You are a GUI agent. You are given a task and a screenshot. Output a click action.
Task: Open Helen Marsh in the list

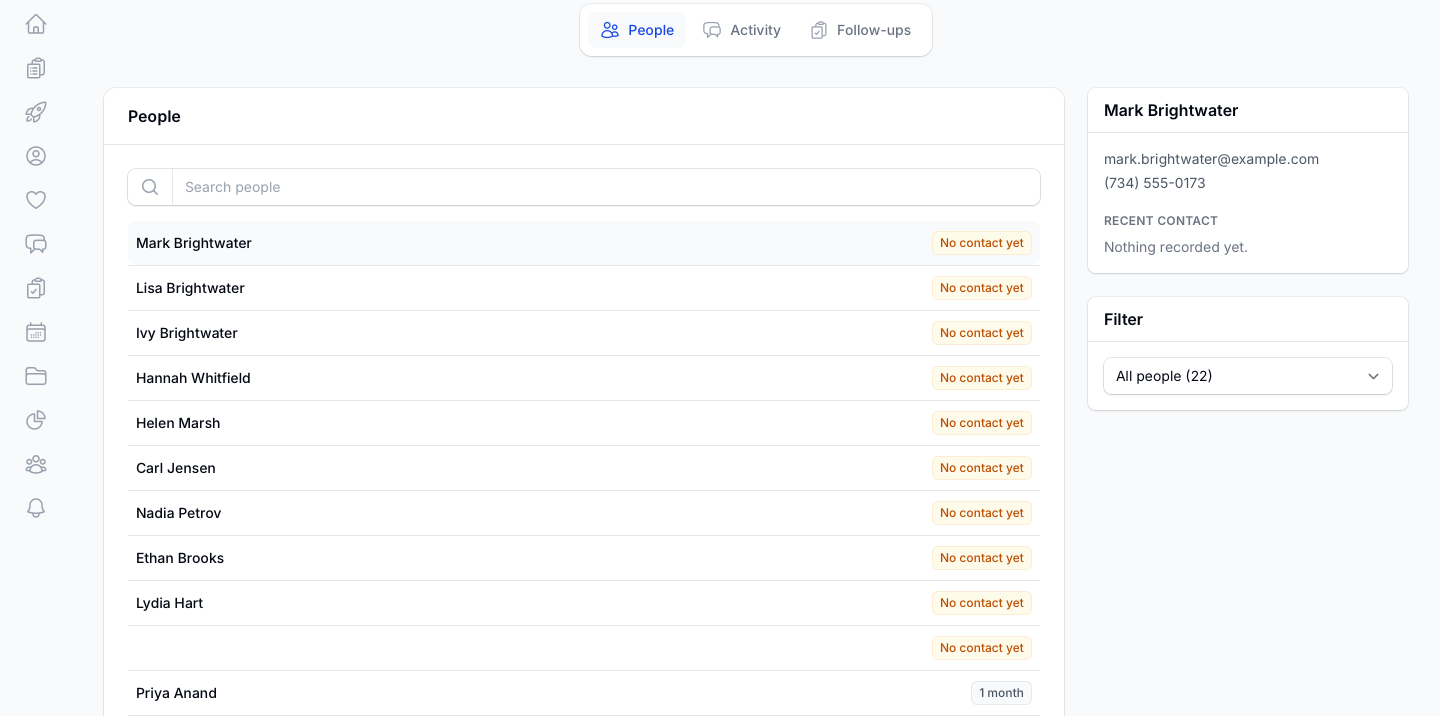tap(584, 423)
